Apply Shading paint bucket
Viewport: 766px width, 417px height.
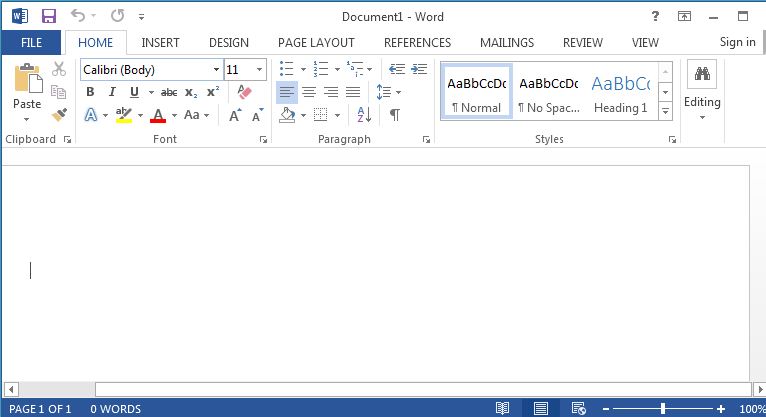pyautogui.click(x=287, y=115)
